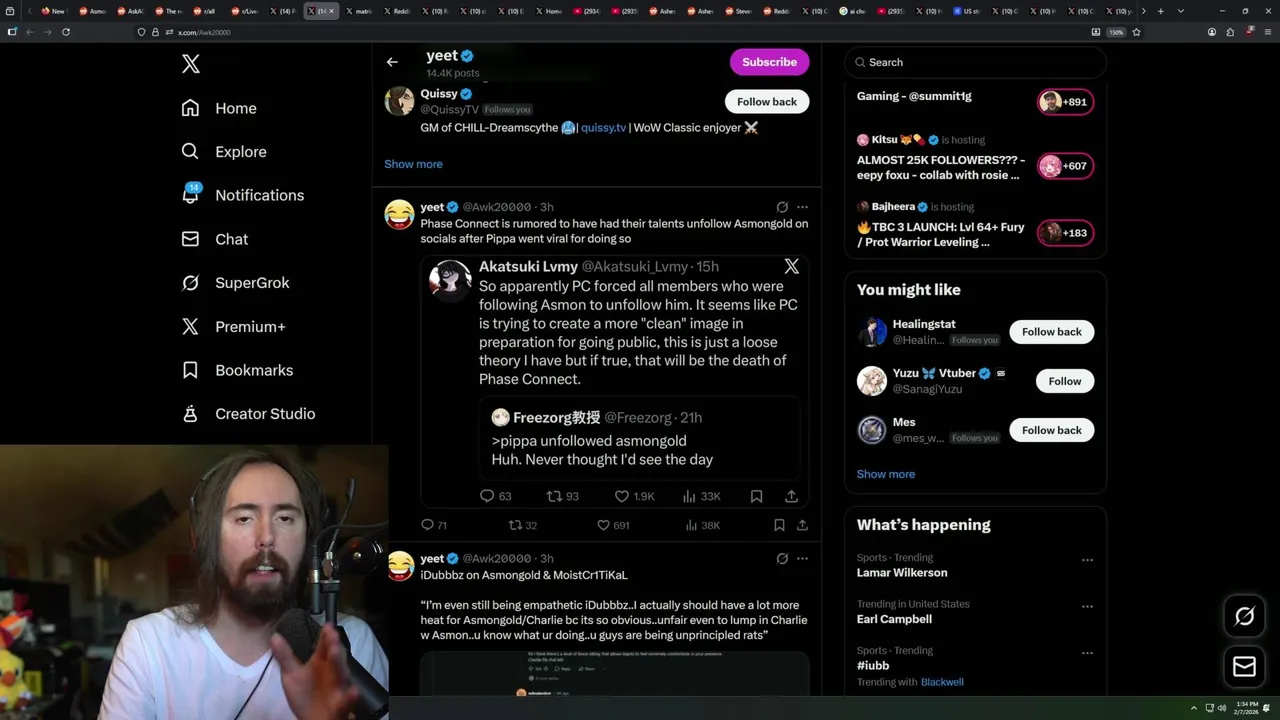Open more options for #iubb trend
Screen dimensions: 1280x720
pos(1087,652)
